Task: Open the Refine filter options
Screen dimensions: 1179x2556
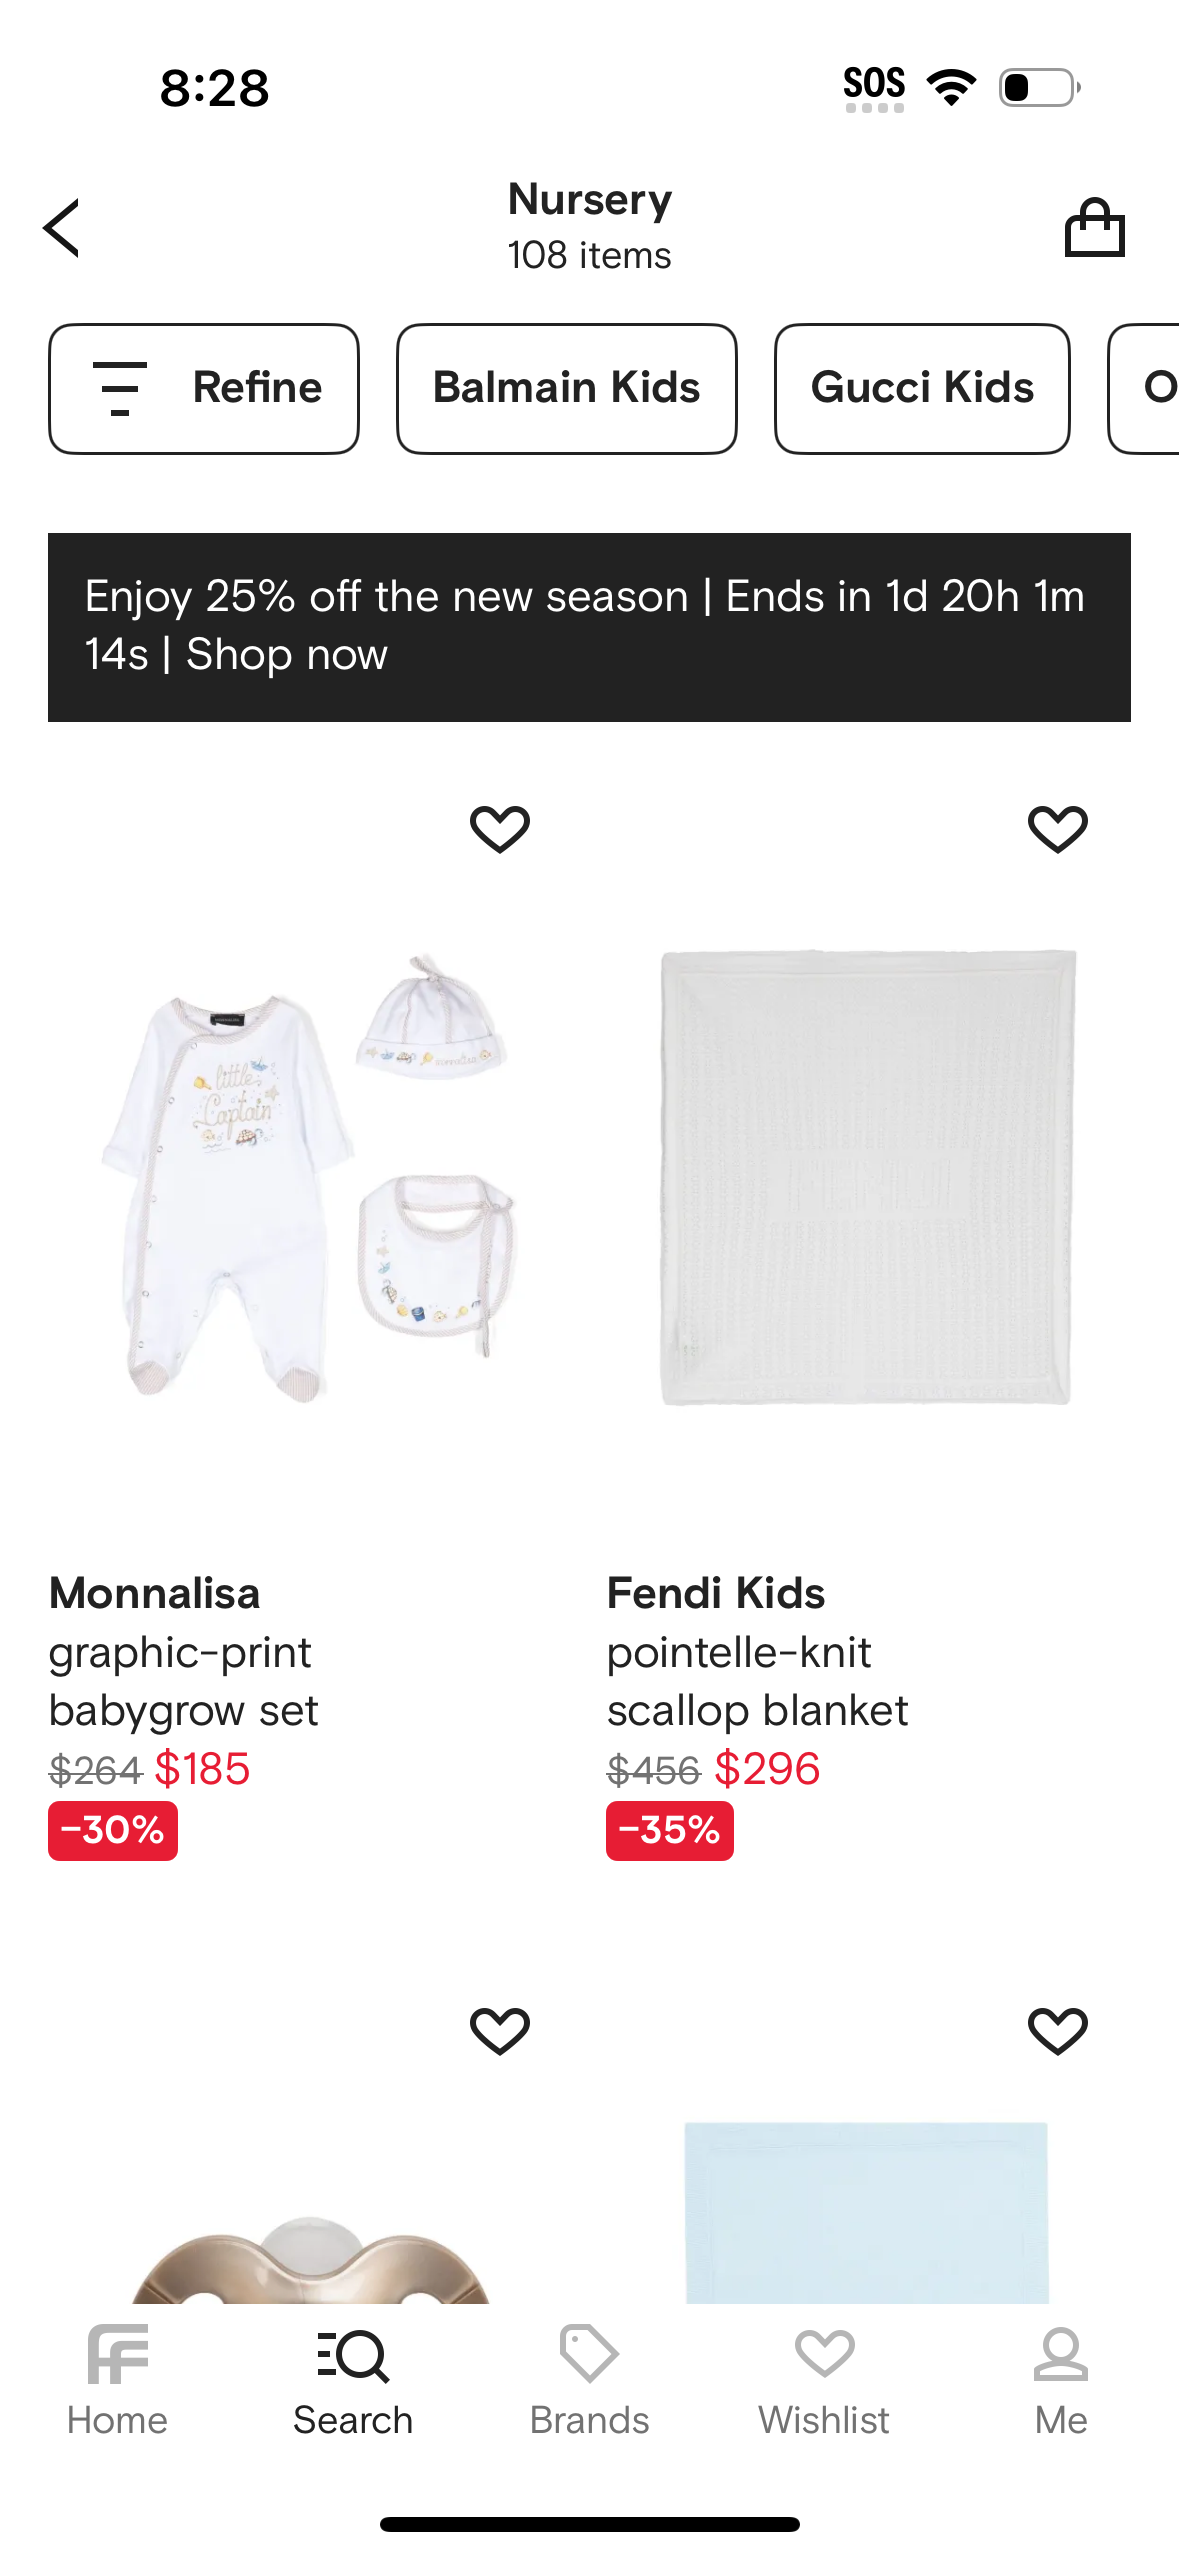Action: [x=204, y=388]
